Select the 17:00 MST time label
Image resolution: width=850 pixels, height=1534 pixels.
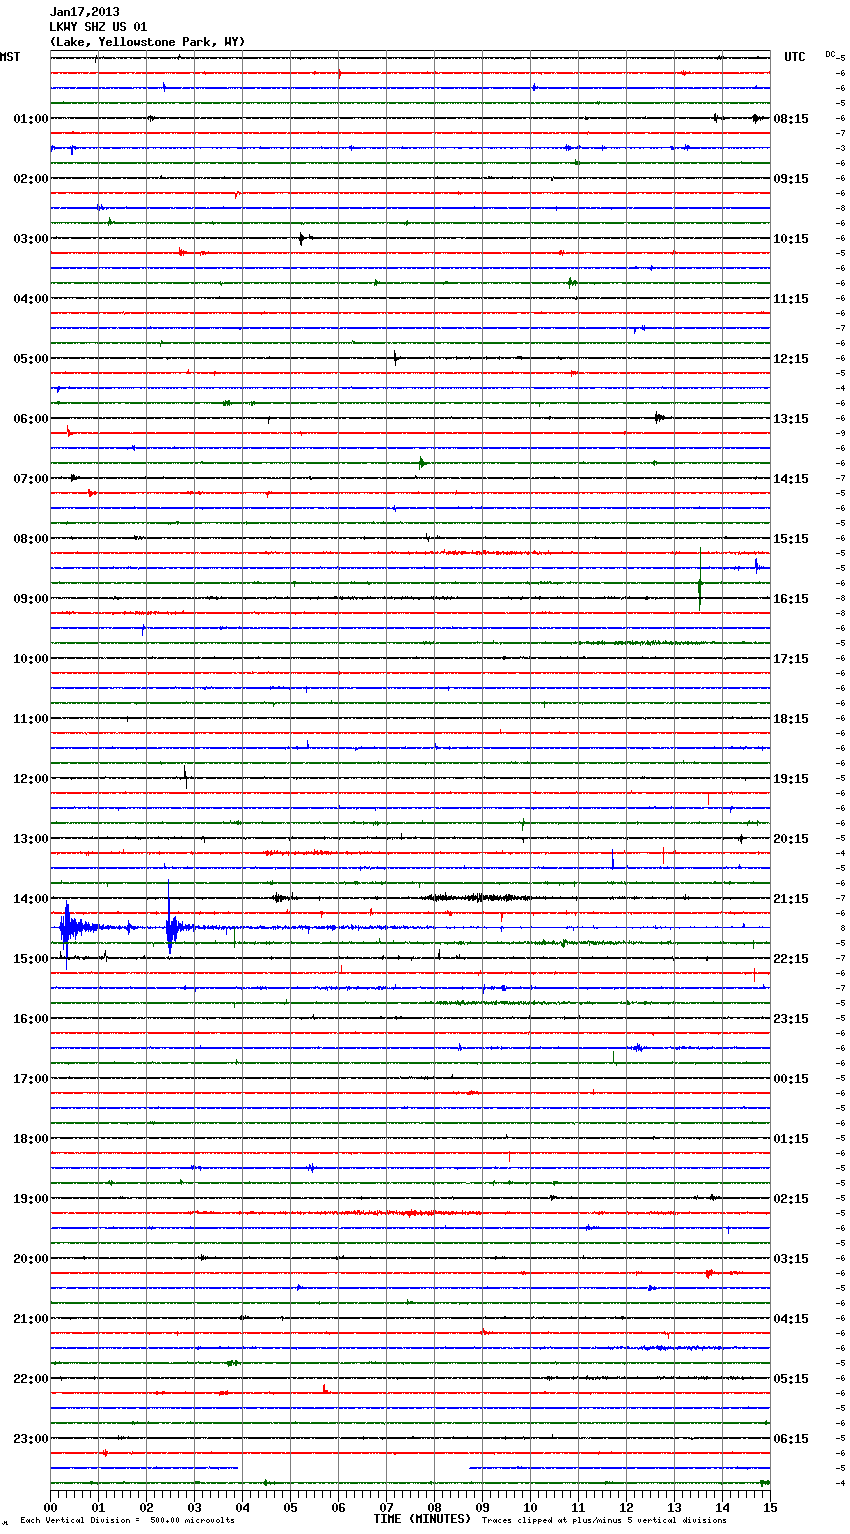pyautogui.click(x=31, y=1079)
